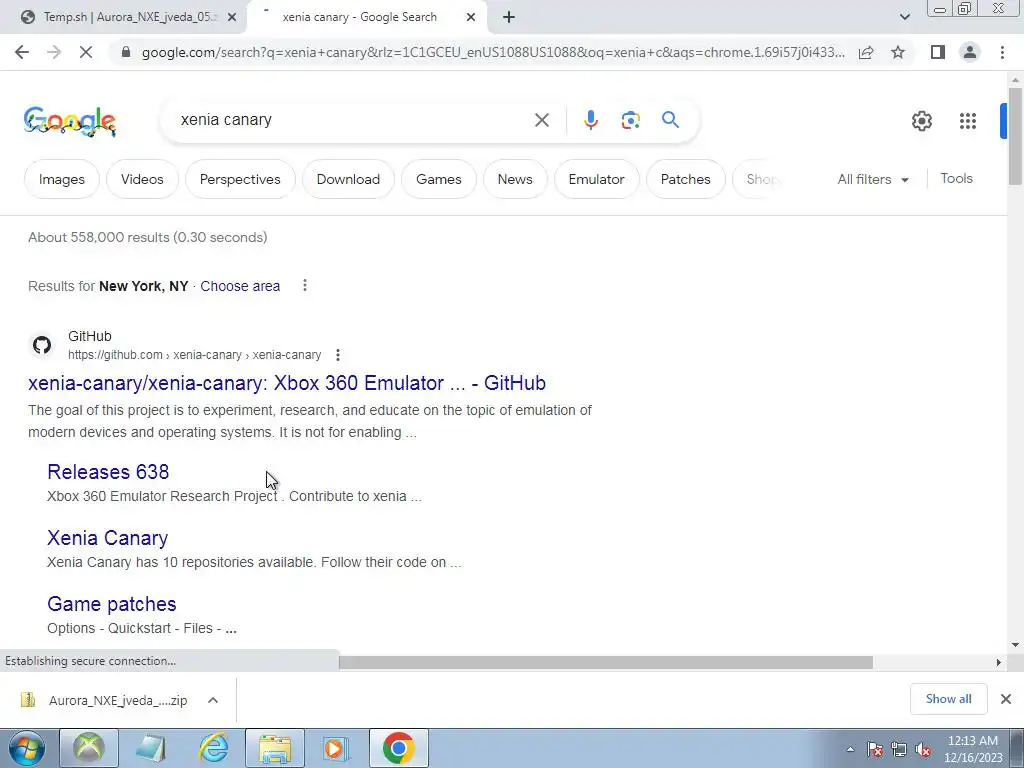Click the horizontal scrollbar
The width and height of the screenshot is (1024, 768).
pos(605,662)
